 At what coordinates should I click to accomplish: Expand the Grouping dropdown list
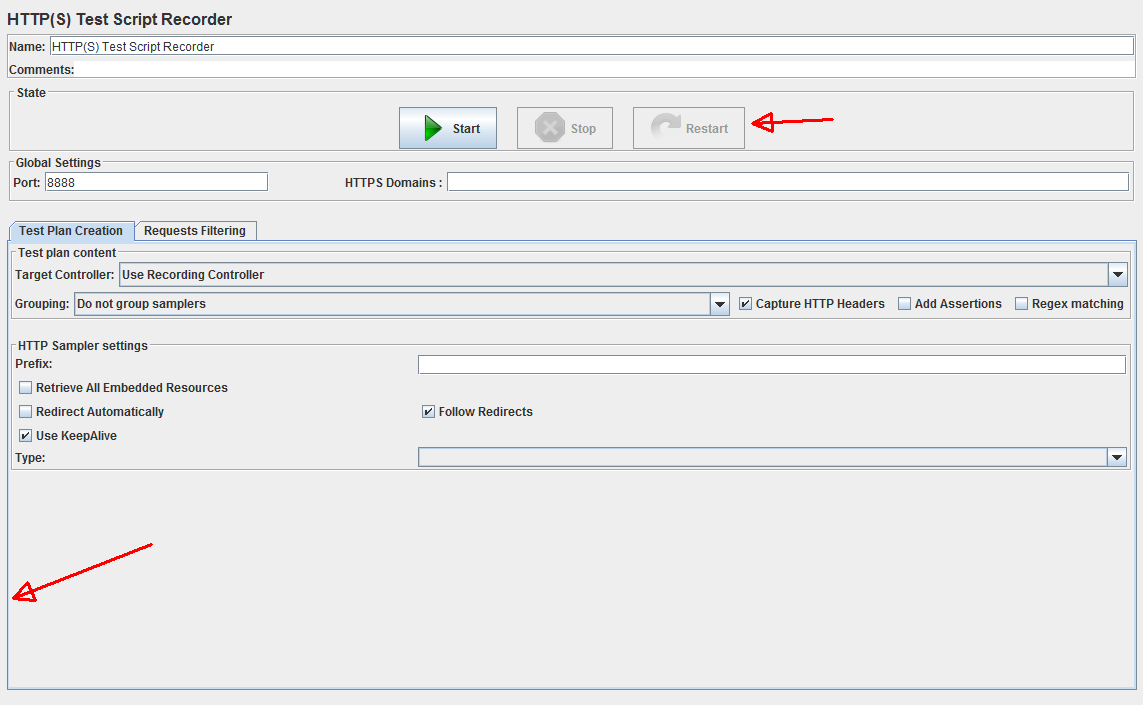click(719, 304)
